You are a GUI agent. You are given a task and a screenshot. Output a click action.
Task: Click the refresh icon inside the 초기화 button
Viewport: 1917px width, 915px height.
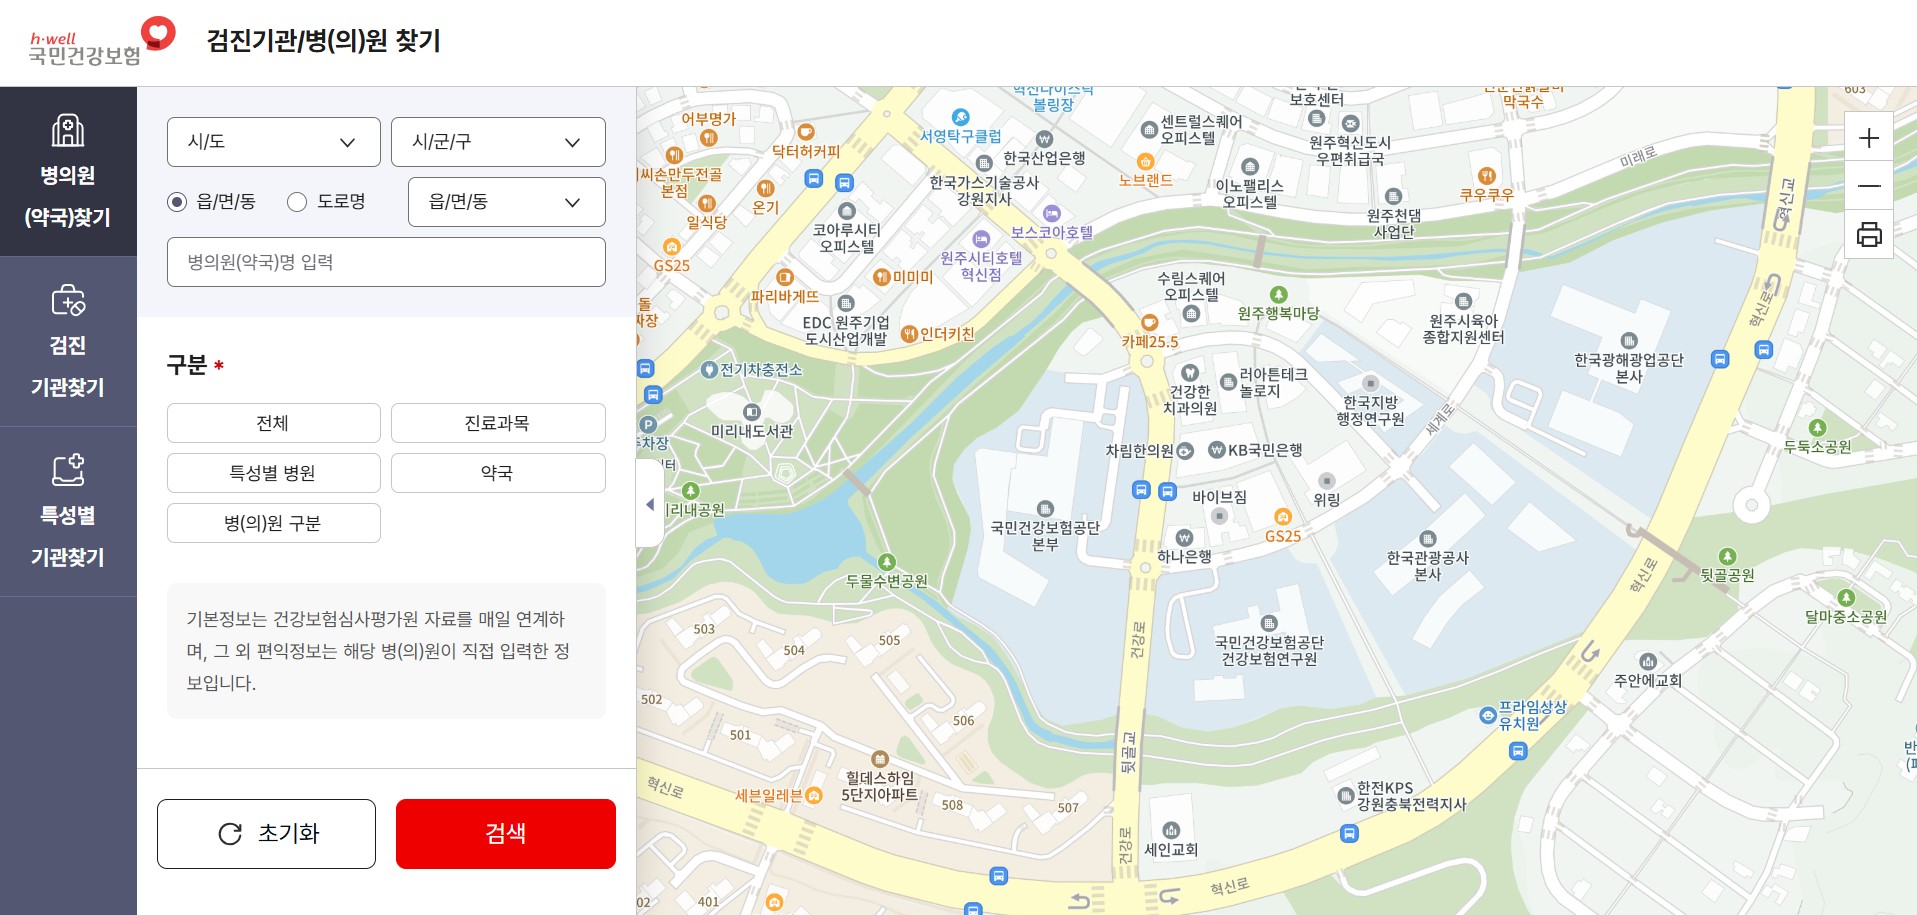click(x=231, y=833)
